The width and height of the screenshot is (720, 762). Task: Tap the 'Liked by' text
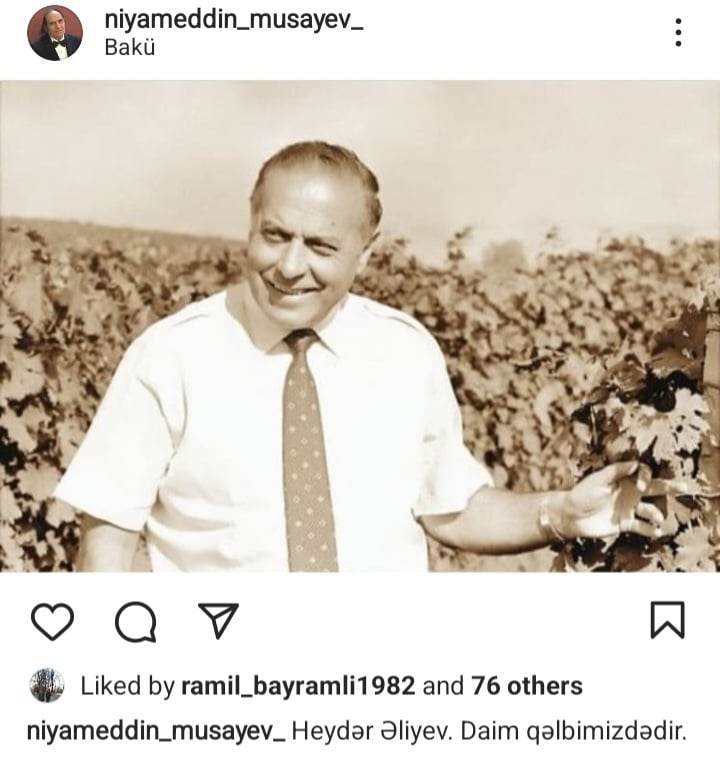(127, 686)
